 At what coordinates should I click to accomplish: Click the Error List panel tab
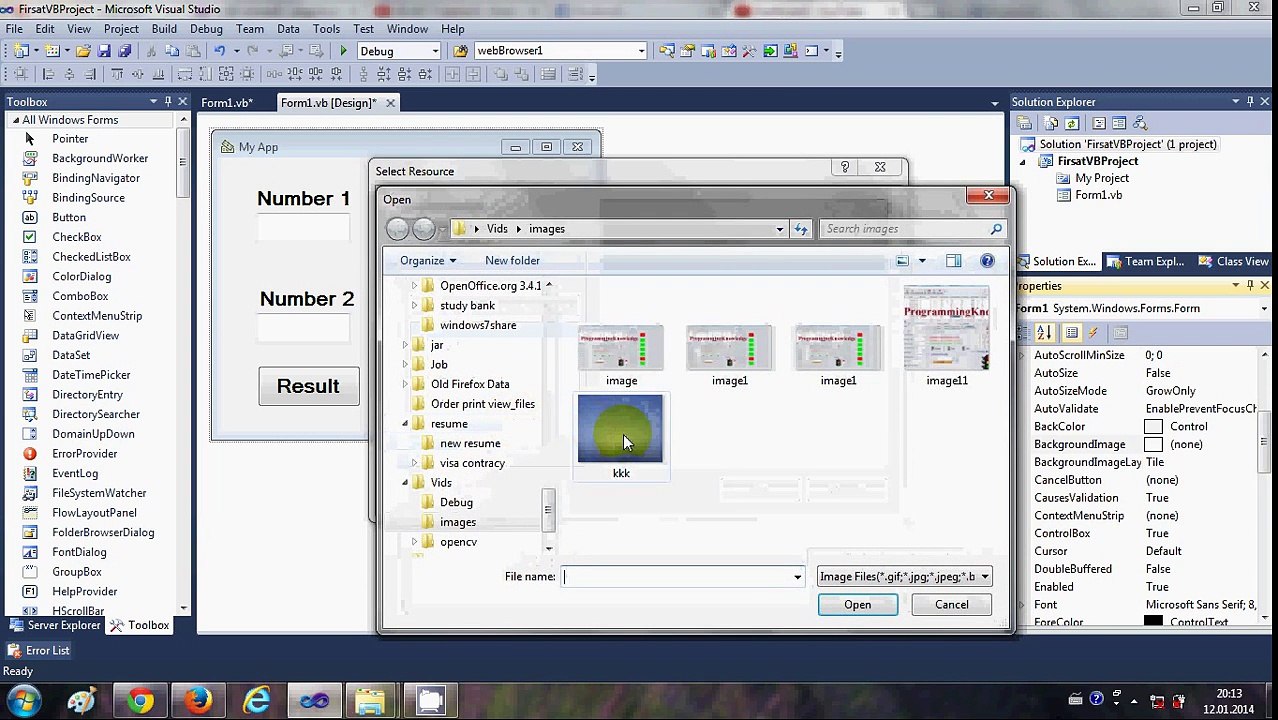(39, 651)
